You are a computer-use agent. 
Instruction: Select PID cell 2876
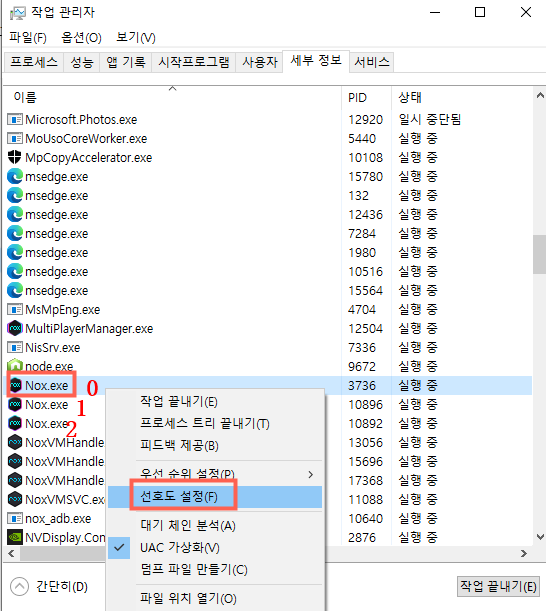tap(362, 538)
